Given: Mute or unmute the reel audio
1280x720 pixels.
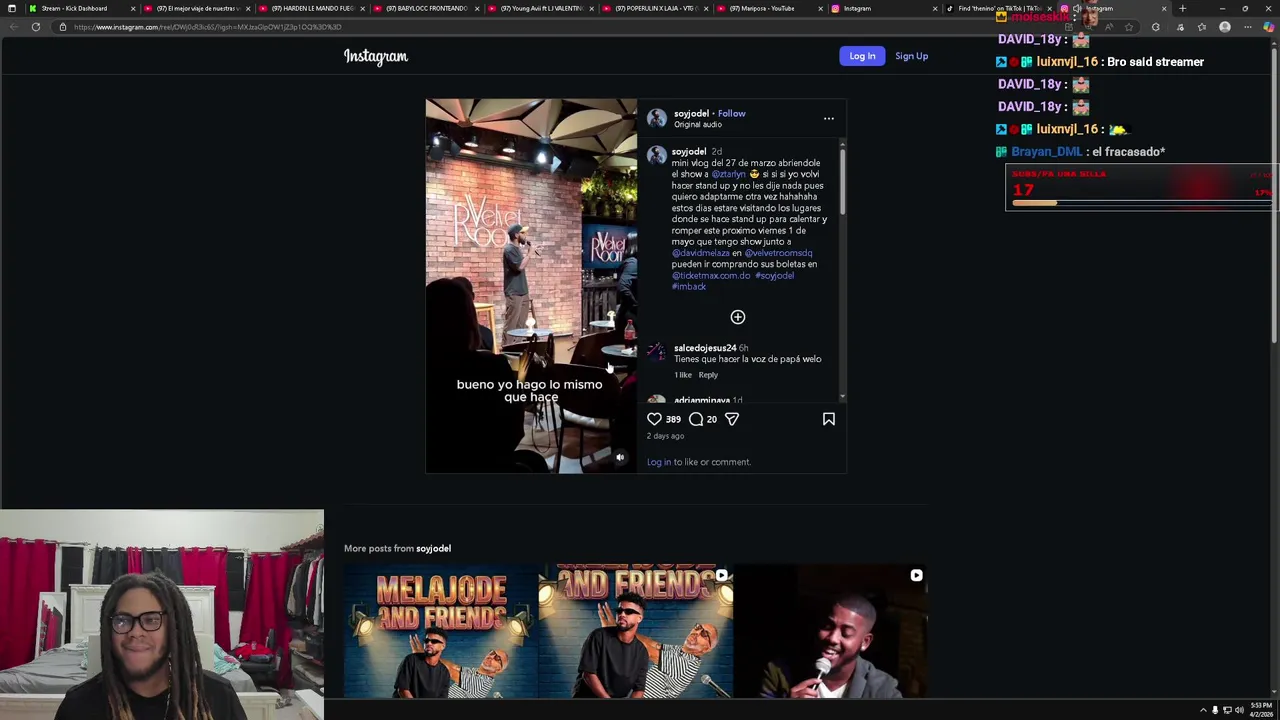Looking at the screenshot, I should 620,457.
